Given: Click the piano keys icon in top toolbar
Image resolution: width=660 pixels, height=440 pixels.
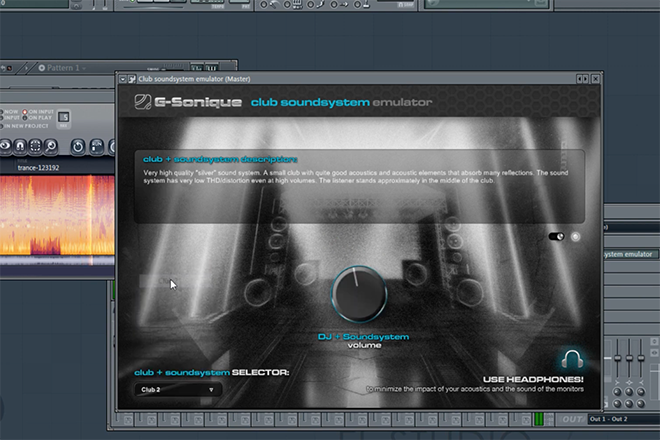Looking at the screenshot, I should [x=297, y=5].
